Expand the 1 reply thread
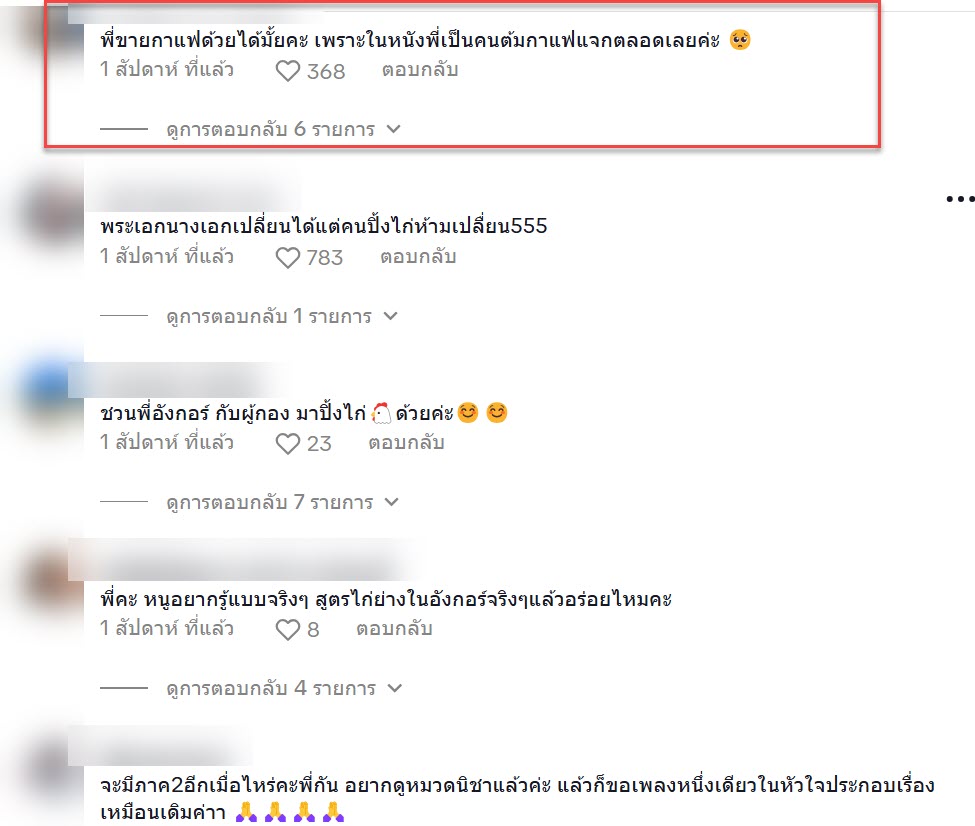This screenshot has height=826, width=975. (x=281, y=316)
